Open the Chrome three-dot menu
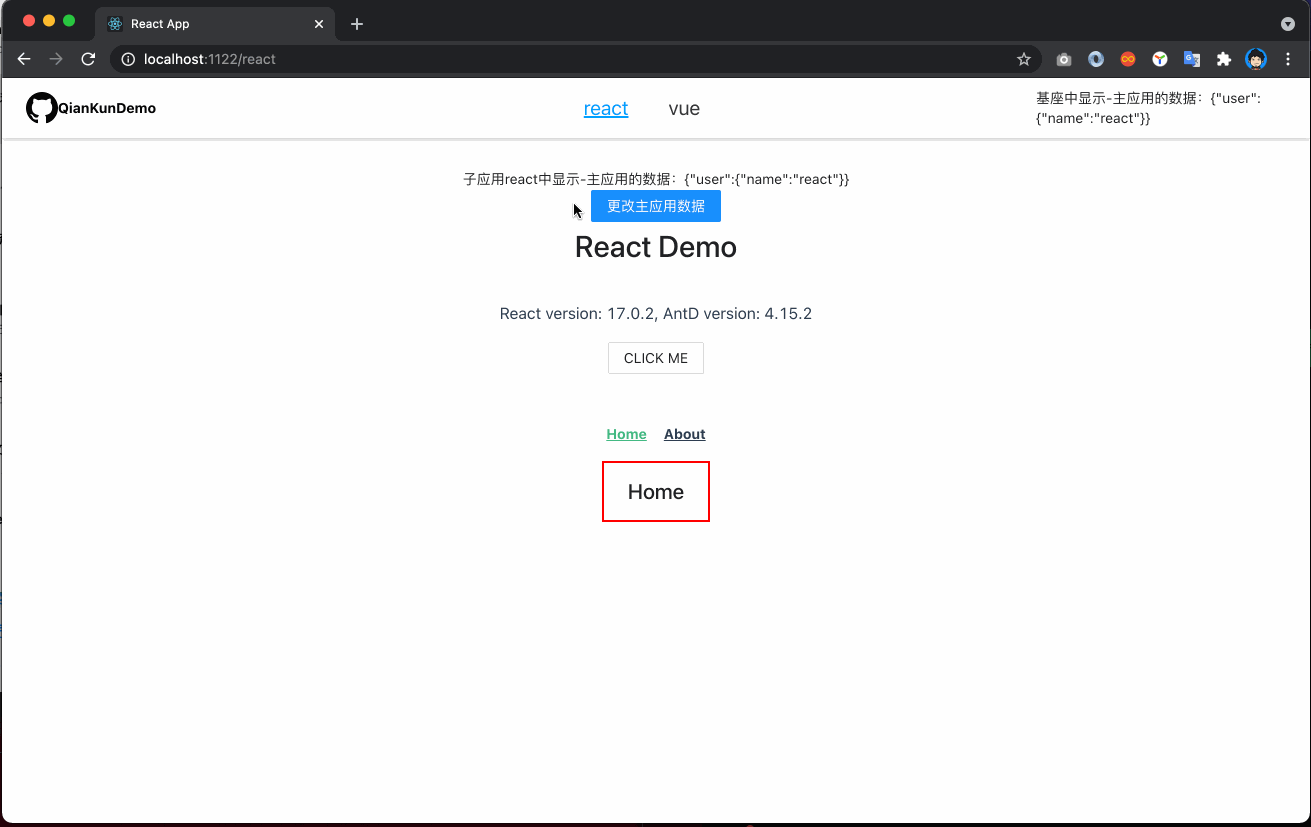The height and width of the screenshot is (827, 1311). [x=1288, y=59]
